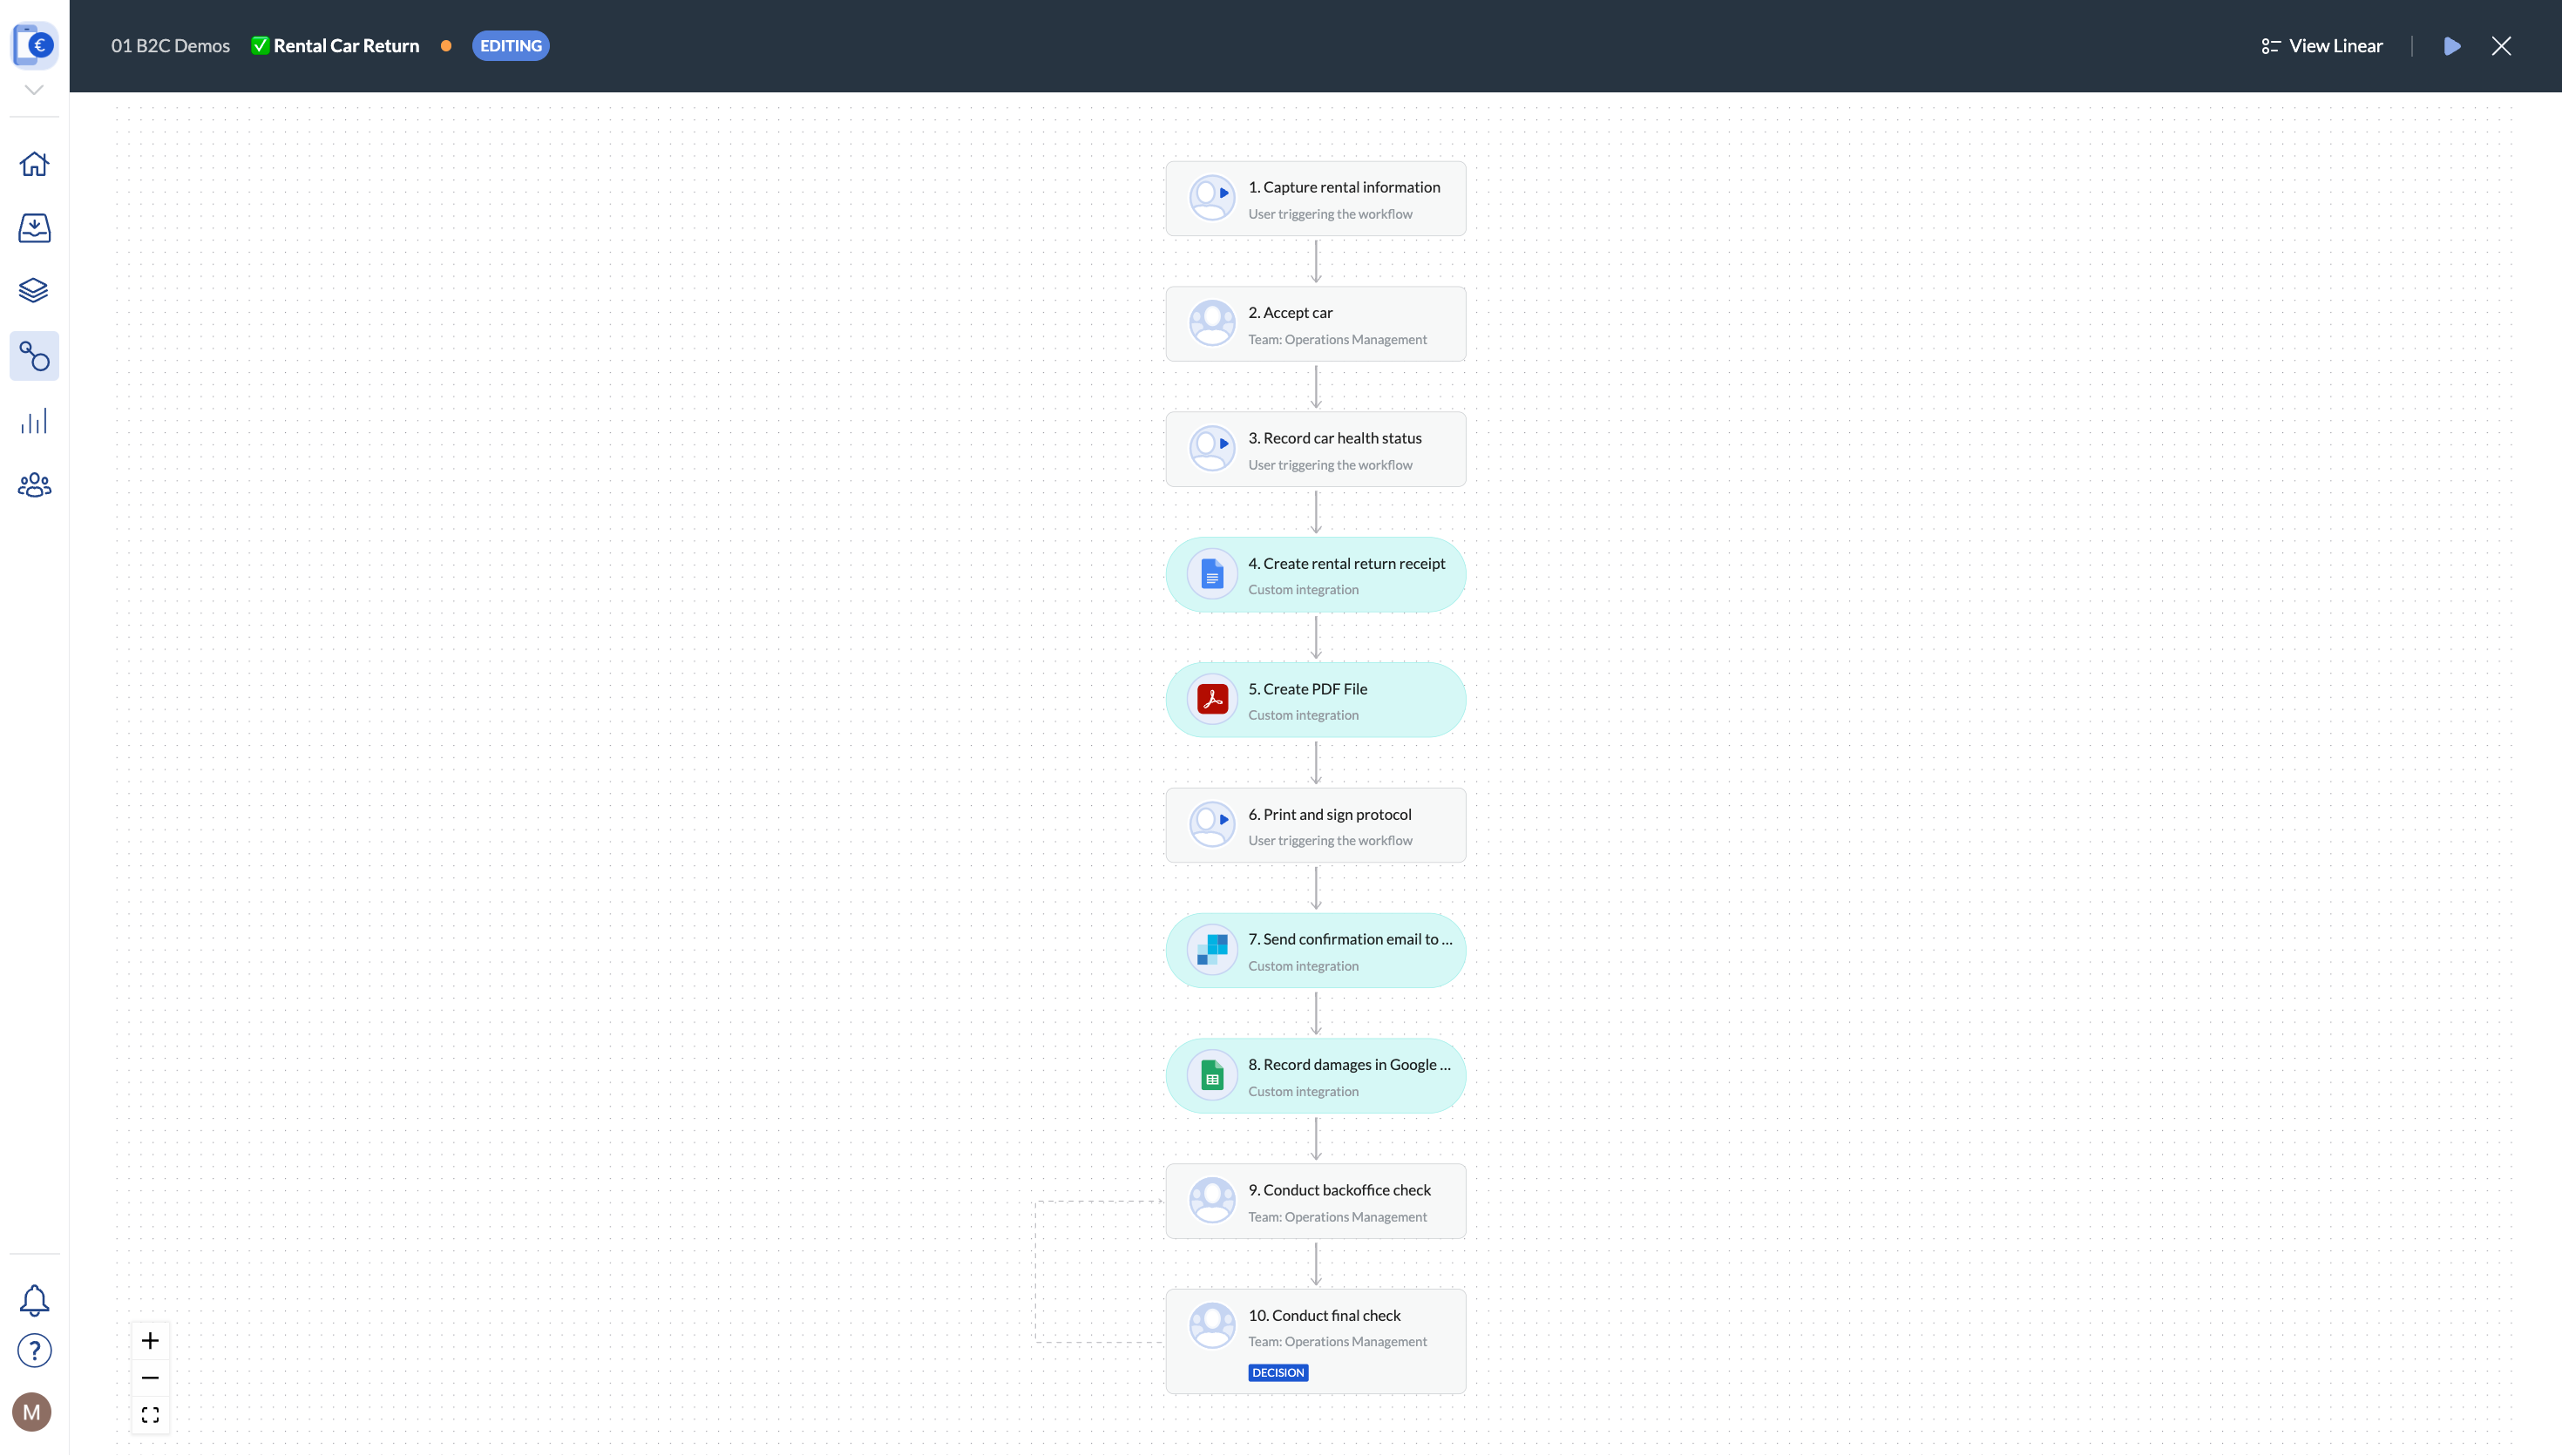The image size is (2562, 1456).
Task: Click user trigger icon on step 3
Action: [1212, 449]
